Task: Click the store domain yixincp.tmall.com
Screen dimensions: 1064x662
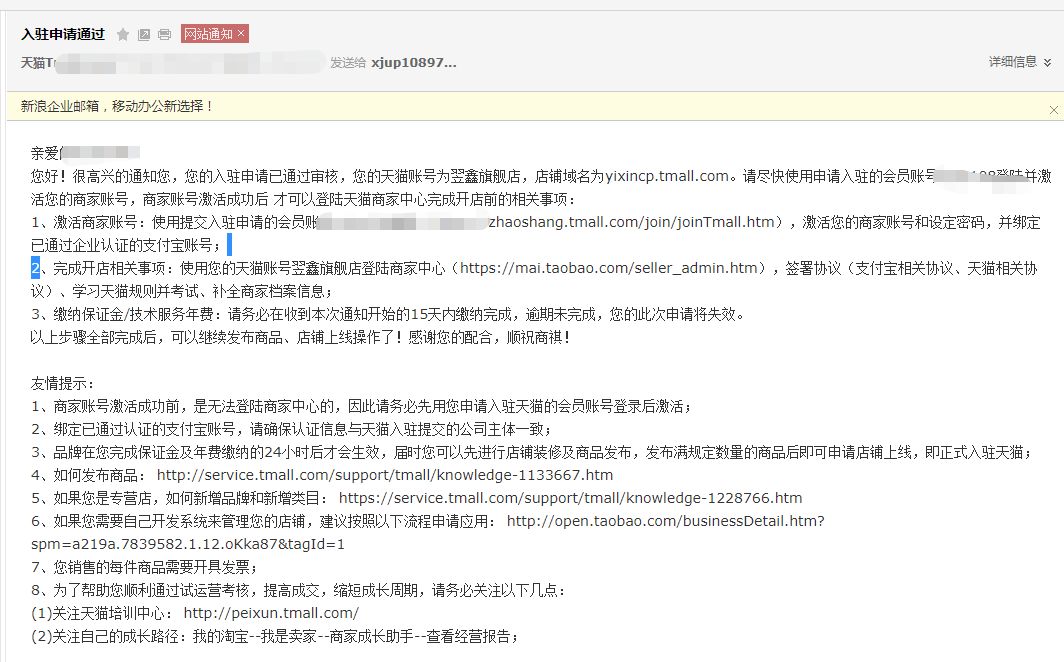Action: point(667,176)
